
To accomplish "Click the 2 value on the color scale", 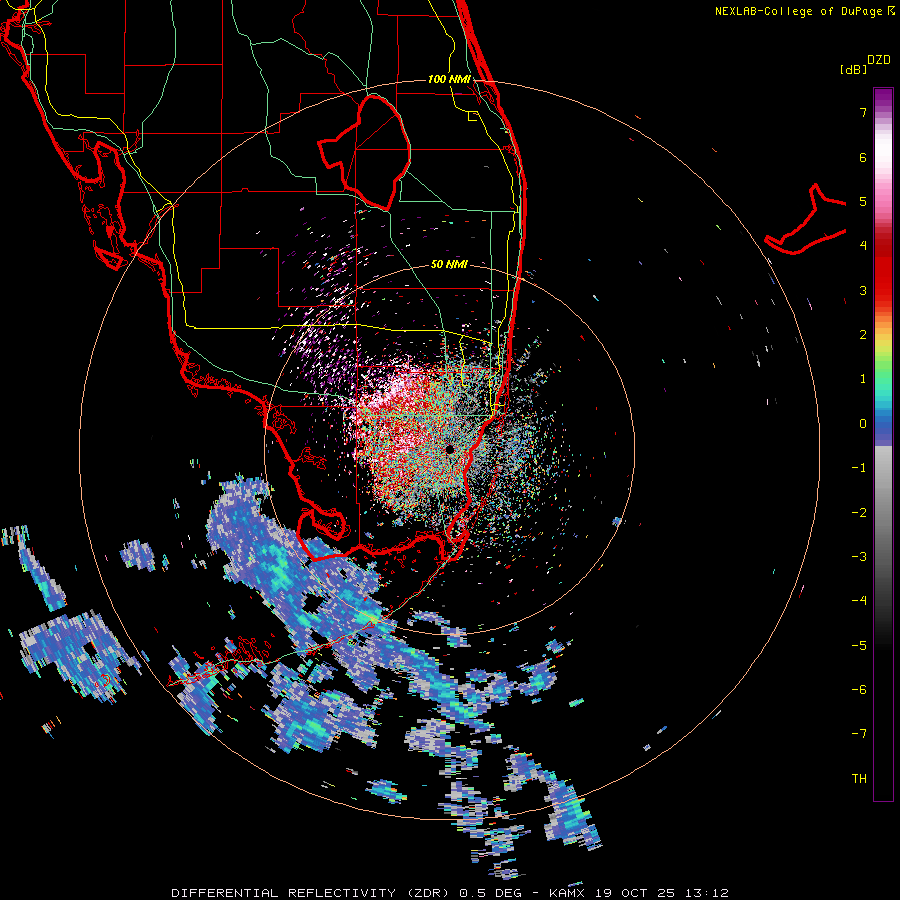I will [x=863, y=335].
